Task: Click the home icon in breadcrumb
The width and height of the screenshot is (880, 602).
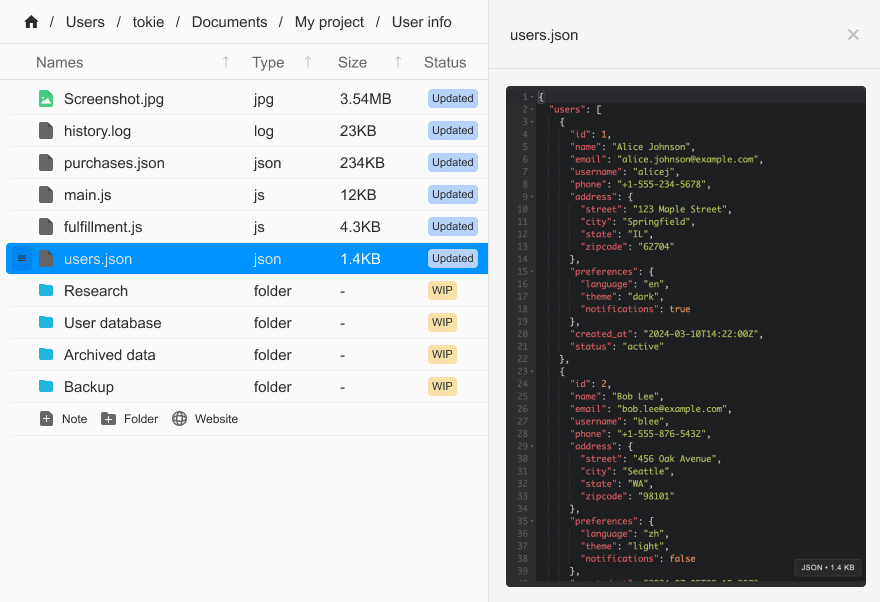Action: pos(31,22)
